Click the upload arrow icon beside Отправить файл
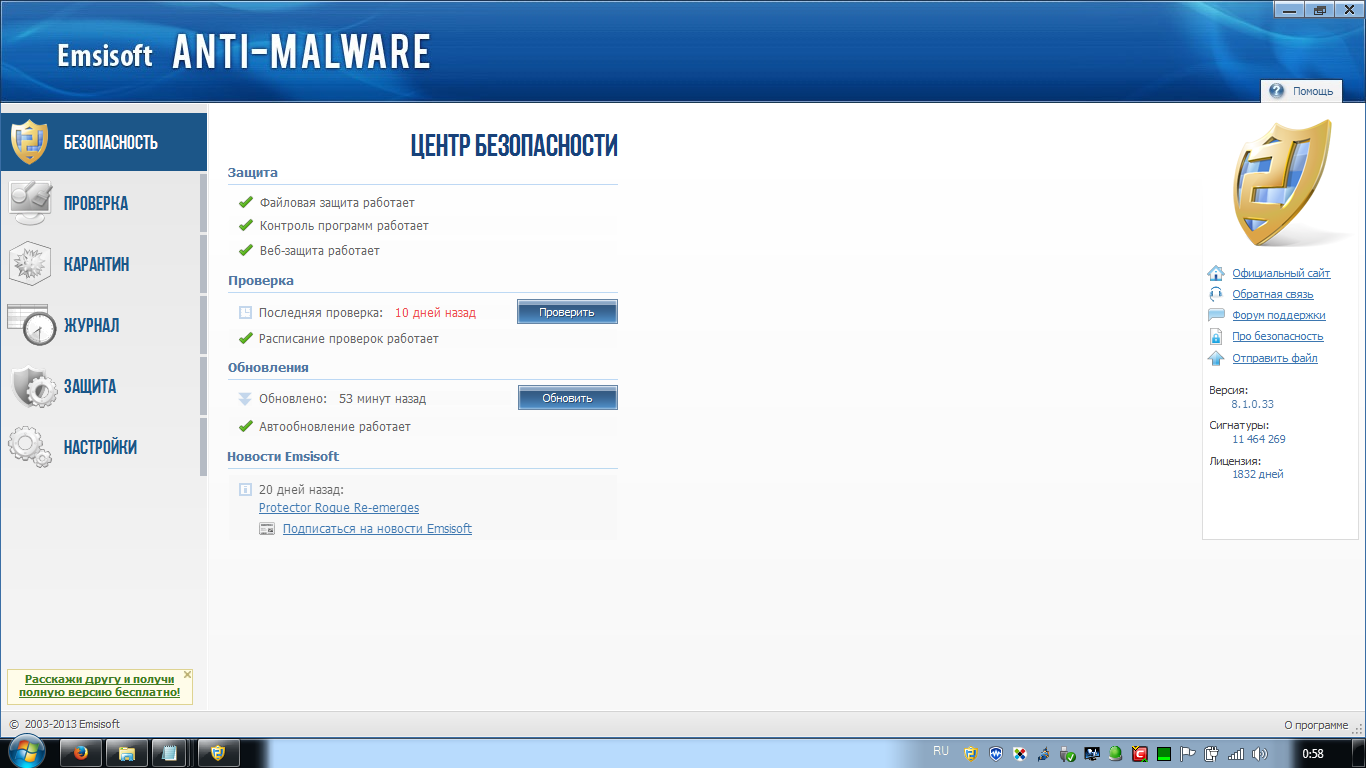 [x=1216, y=358]
